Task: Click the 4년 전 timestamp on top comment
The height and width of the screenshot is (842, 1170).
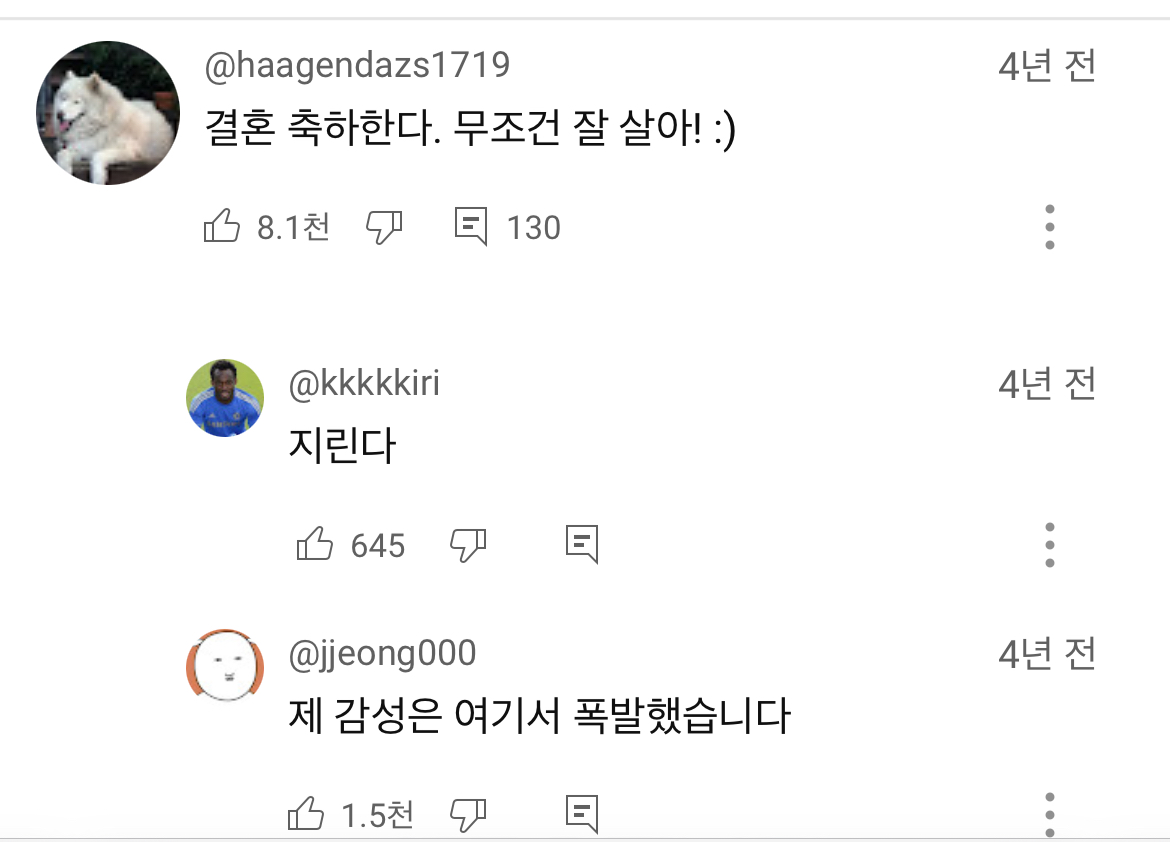Action: 1047,67
